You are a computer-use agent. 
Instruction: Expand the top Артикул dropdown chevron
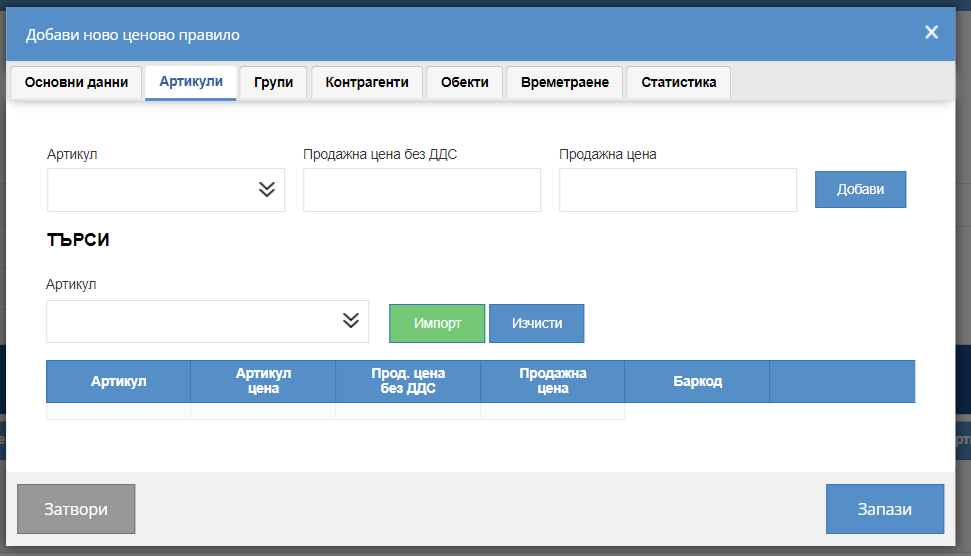tap(267, 189)
